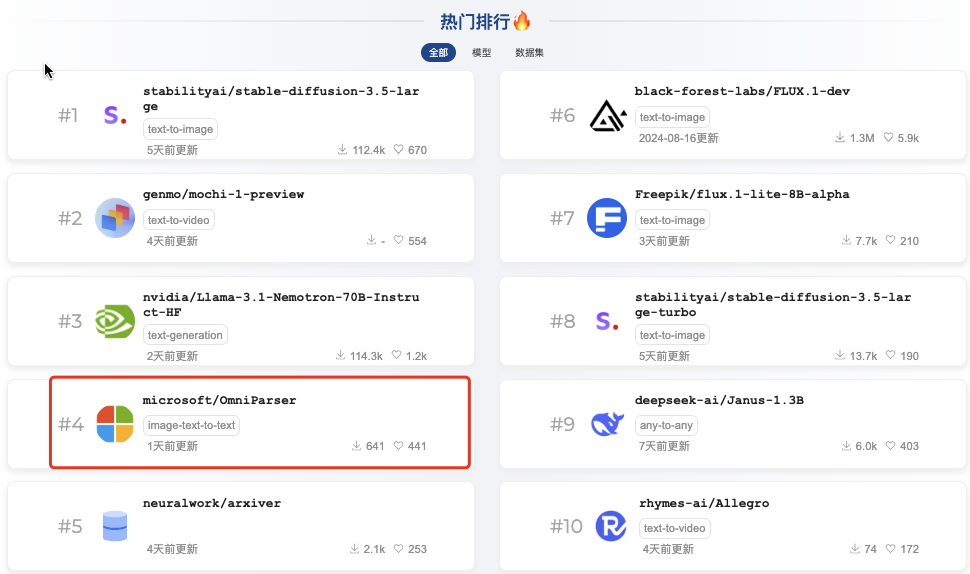Click the neuralwork dataset cylinder icon

coord(115,526)
